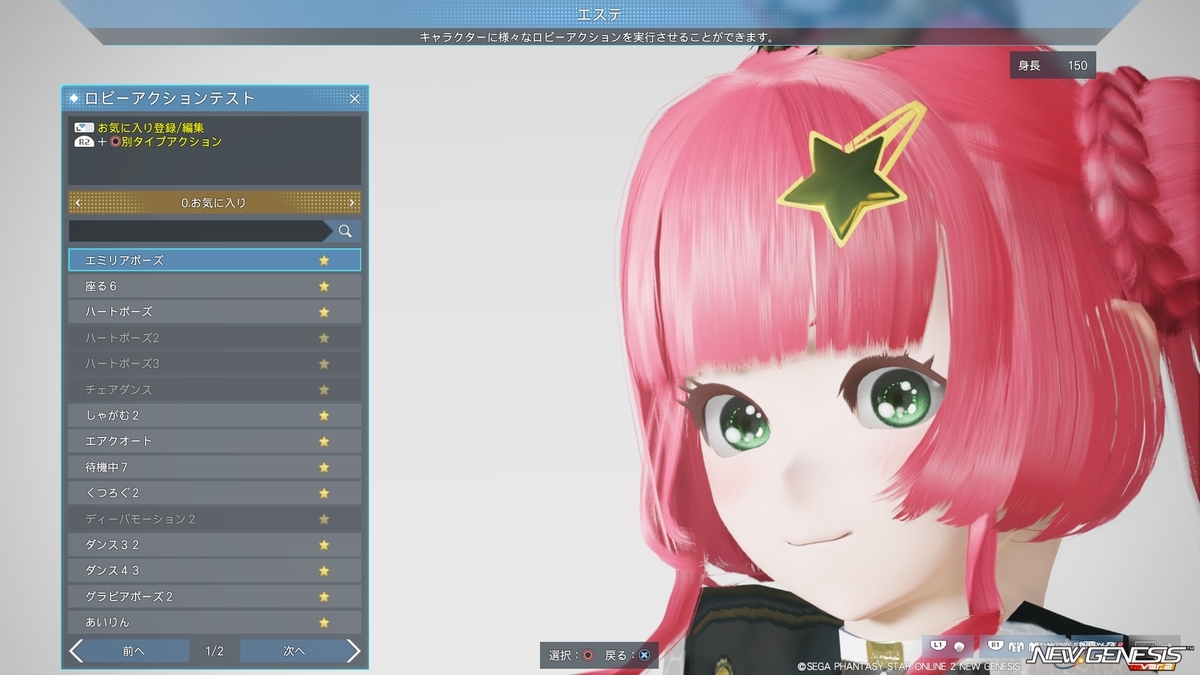1200x675 pixels.
Task: Select the 座る6 action
Action: click(214, 286)
